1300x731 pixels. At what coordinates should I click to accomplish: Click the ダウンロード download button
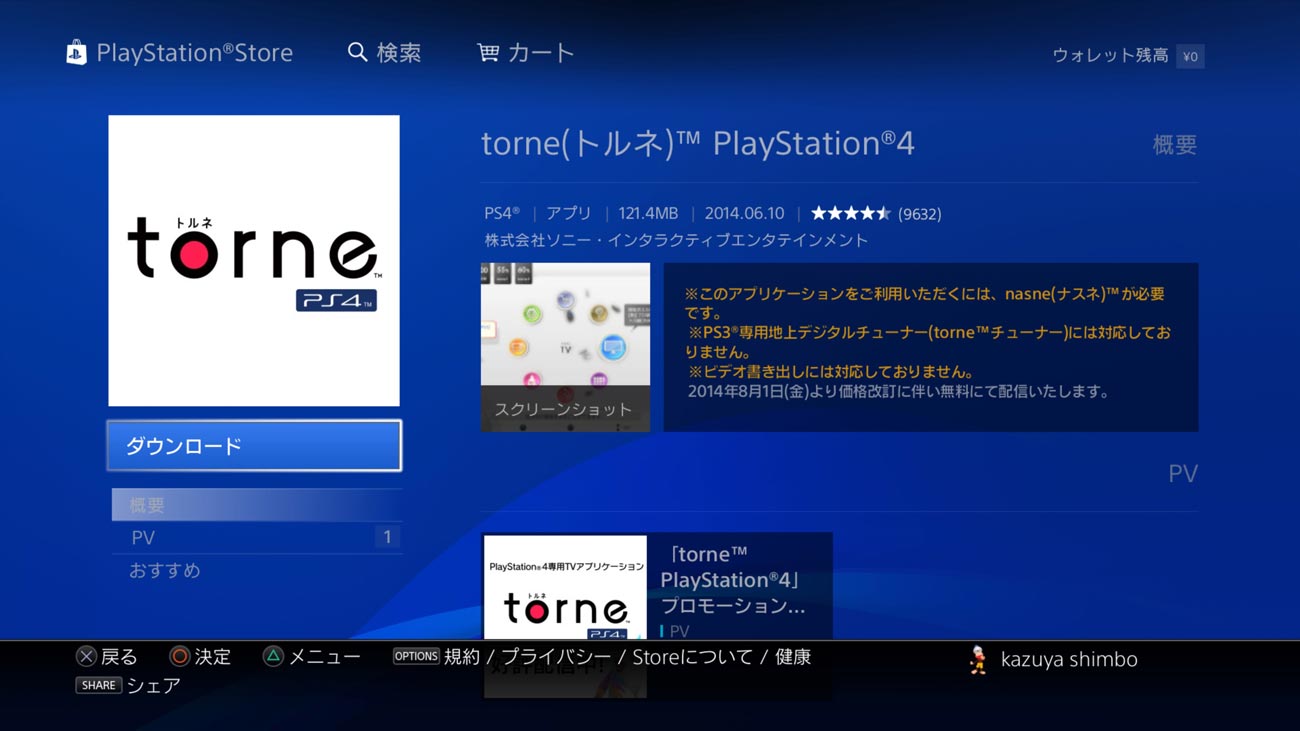point(254,446)
